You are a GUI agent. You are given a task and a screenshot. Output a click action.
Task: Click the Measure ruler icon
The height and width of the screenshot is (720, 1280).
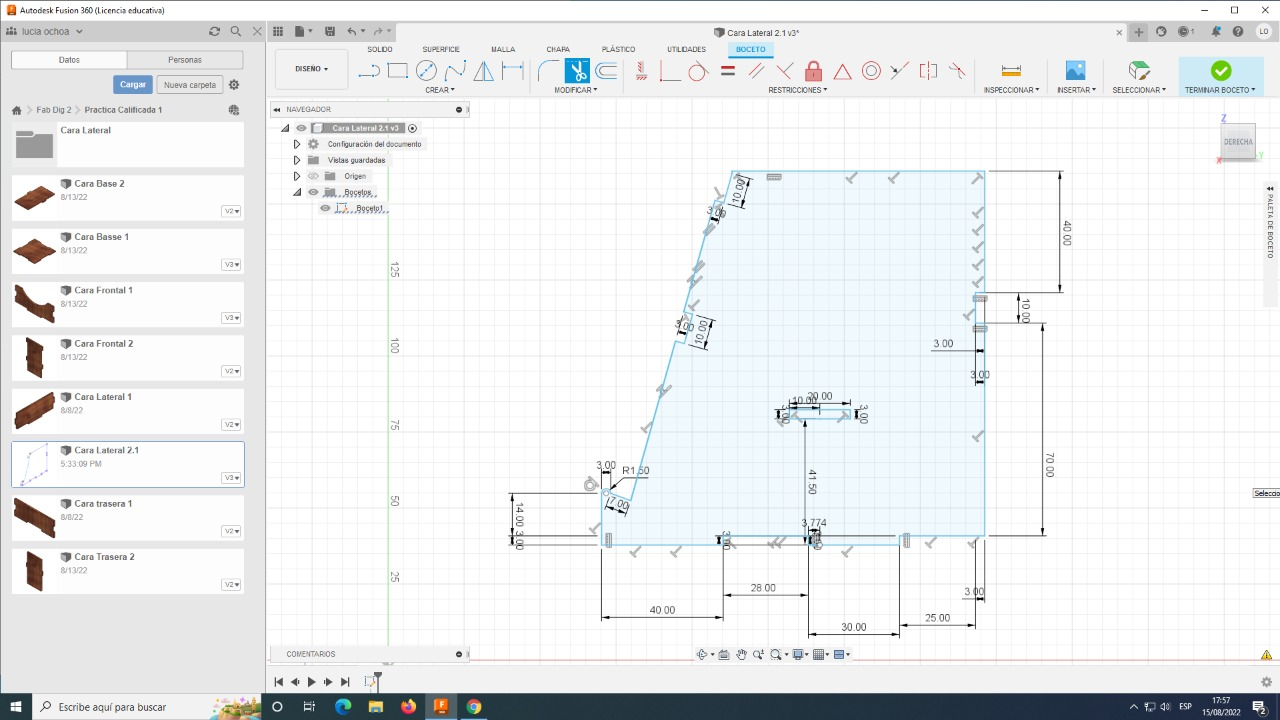(1011, 71)
